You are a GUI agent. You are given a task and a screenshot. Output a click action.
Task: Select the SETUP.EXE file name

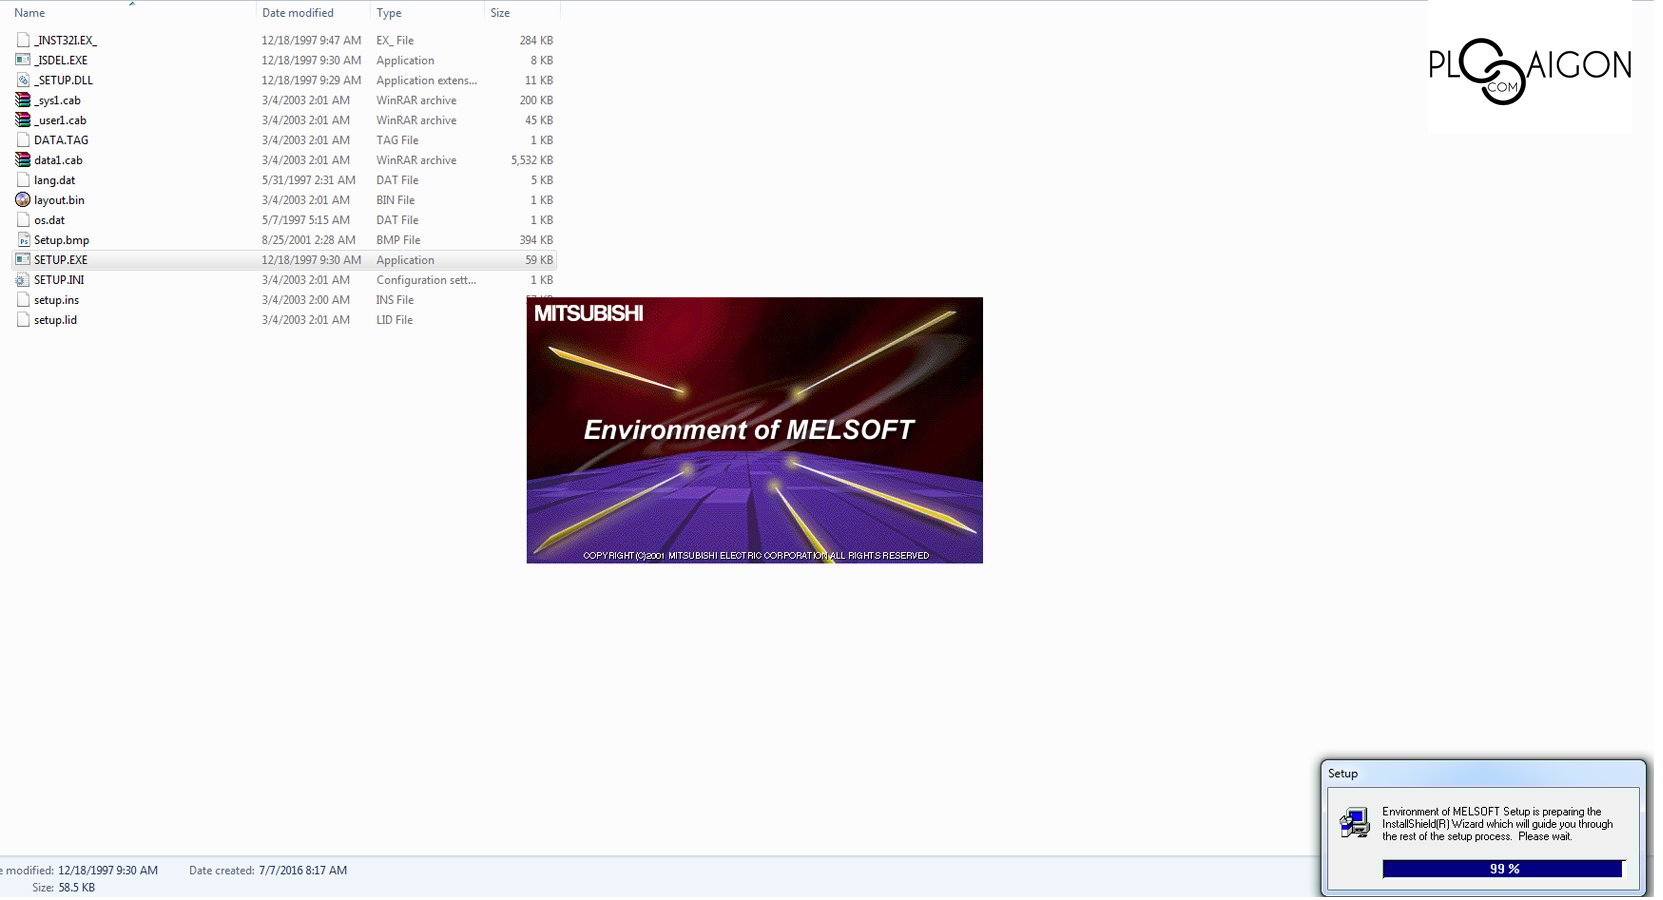pyautogui.click(x=61, y=260)
